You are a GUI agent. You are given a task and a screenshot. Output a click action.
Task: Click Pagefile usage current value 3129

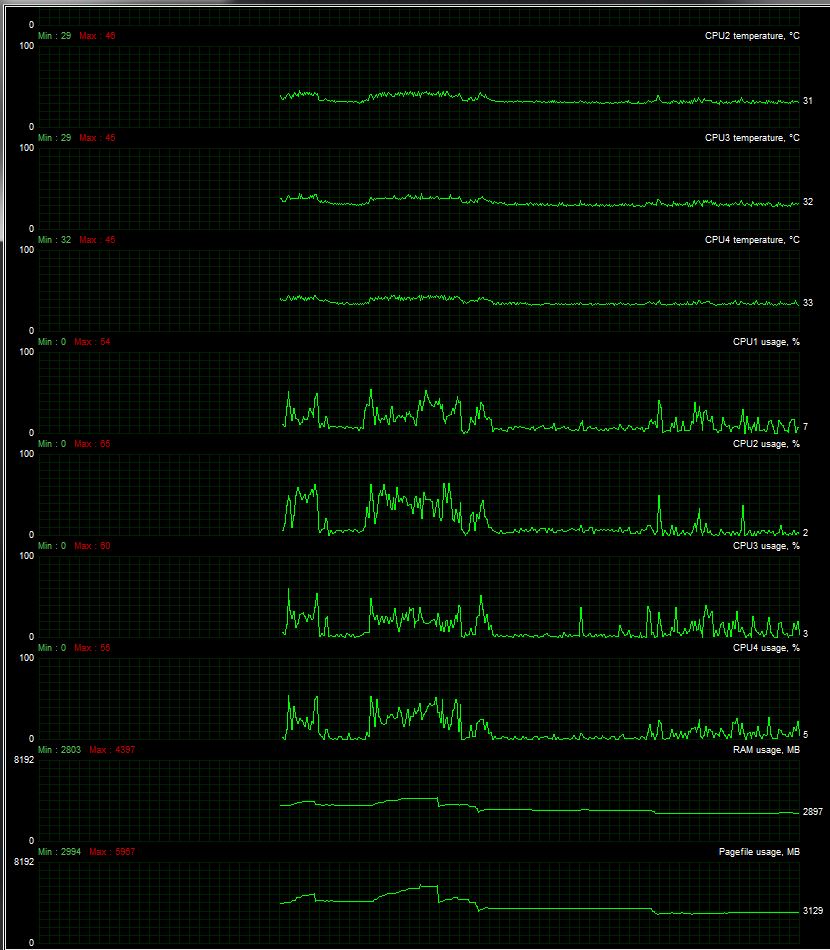click(x=812, y=911)
